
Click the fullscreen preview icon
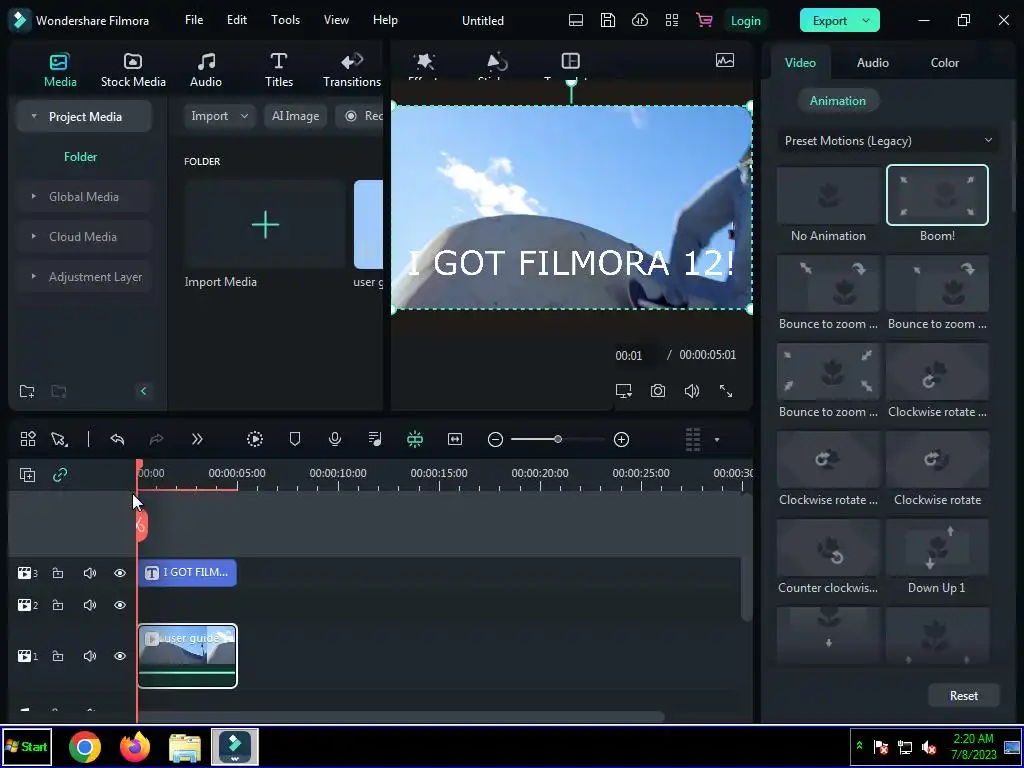(x=726, y=391)
